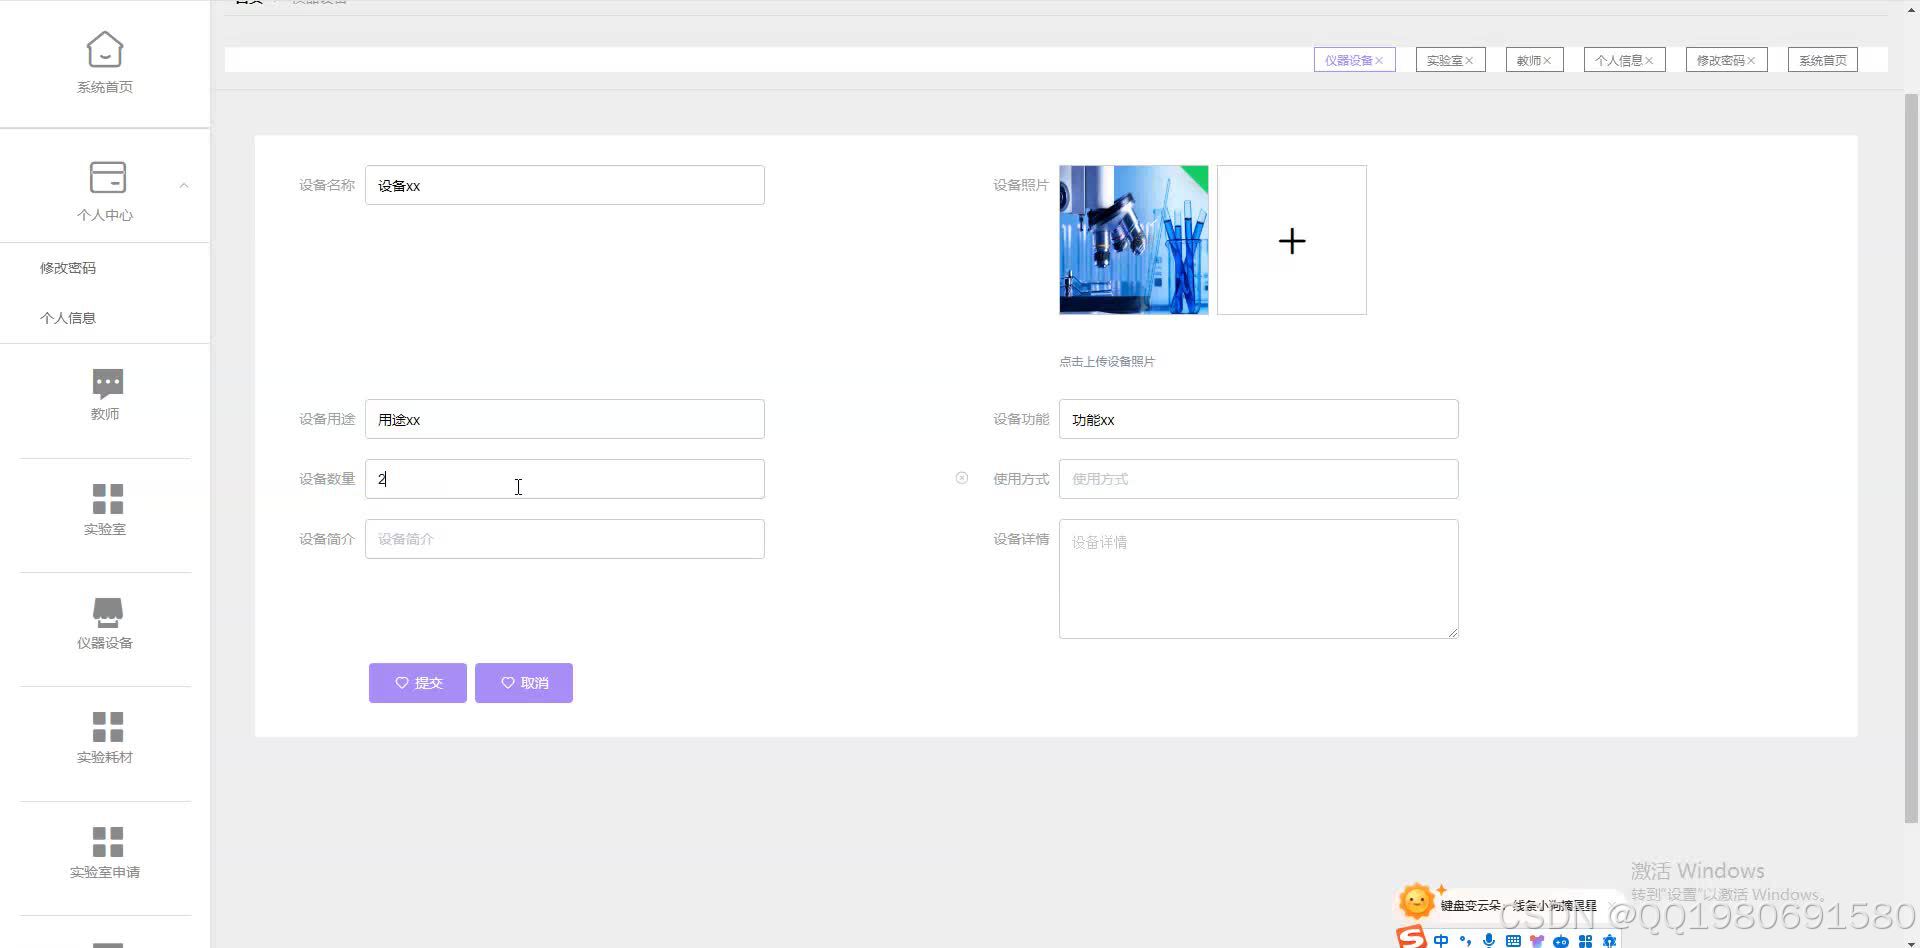
Task: Focus the 设备数量 input field
Action: click(564, 479)
